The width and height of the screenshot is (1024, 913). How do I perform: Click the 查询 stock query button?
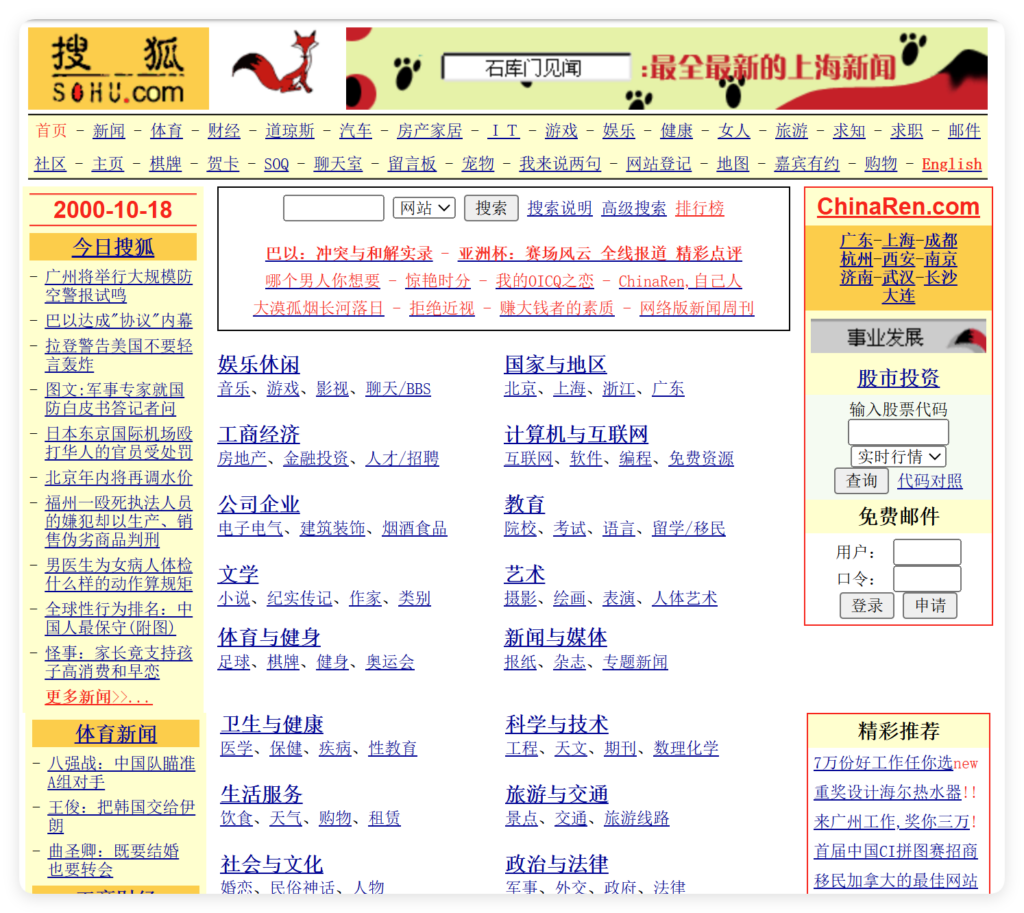tap(861, 481)
